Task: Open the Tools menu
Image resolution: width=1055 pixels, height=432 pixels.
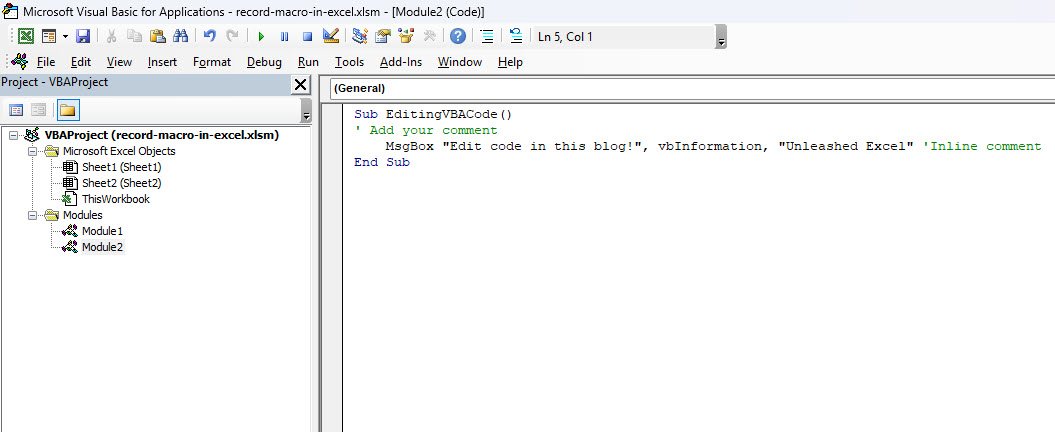Action: (x=349, y=62)
